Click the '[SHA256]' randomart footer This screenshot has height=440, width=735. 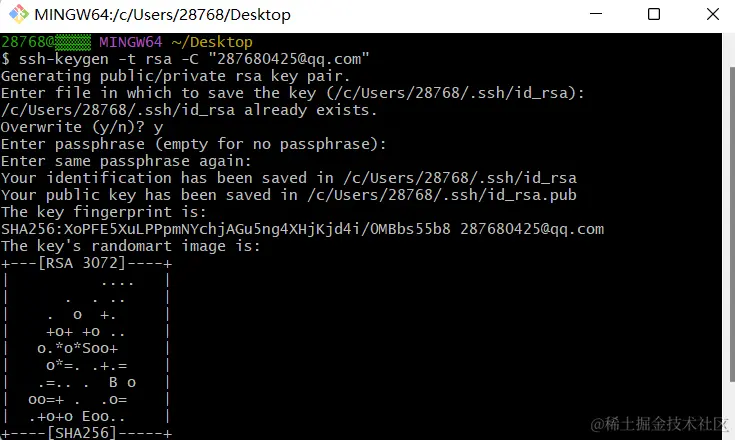83,432
